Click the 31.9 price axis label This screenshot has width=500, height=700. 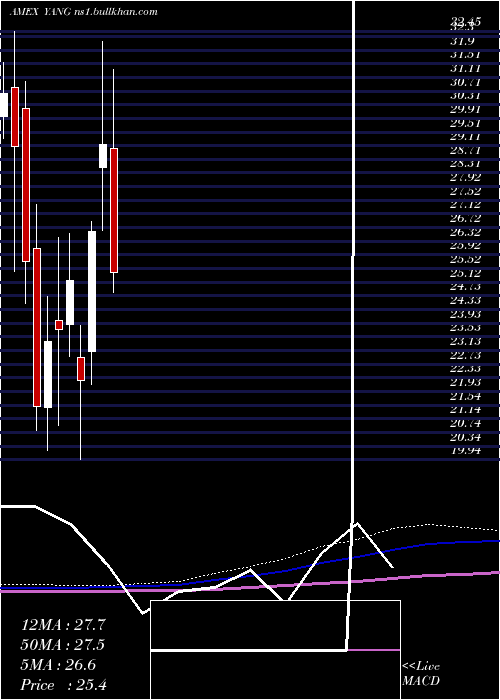[462, 42]
